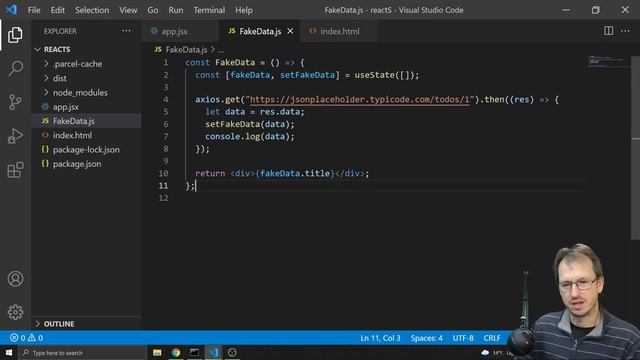Open the Run and Debug view icon
The width and height of the screenshot is (640, 360).
tap(15, 136)
